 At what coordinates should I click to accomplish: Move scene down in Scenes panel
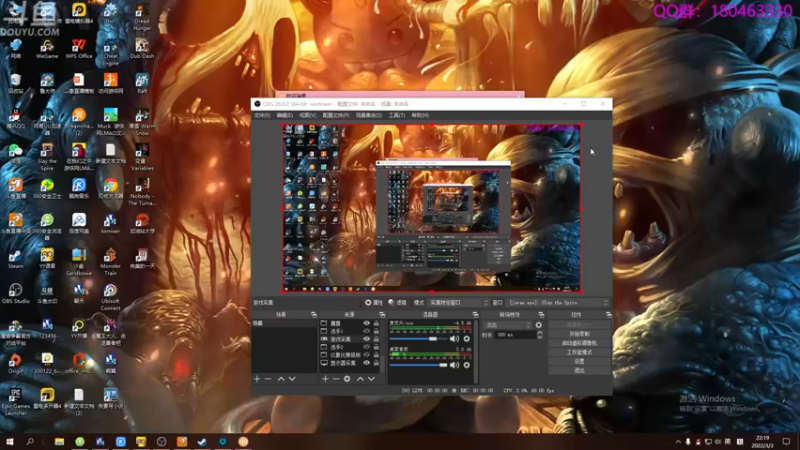pos(292,379)
